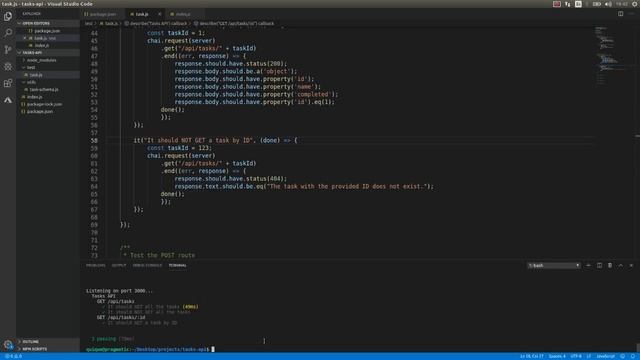Select task.js in Open Editors list
Screen dimensions: 640x360
48,38
